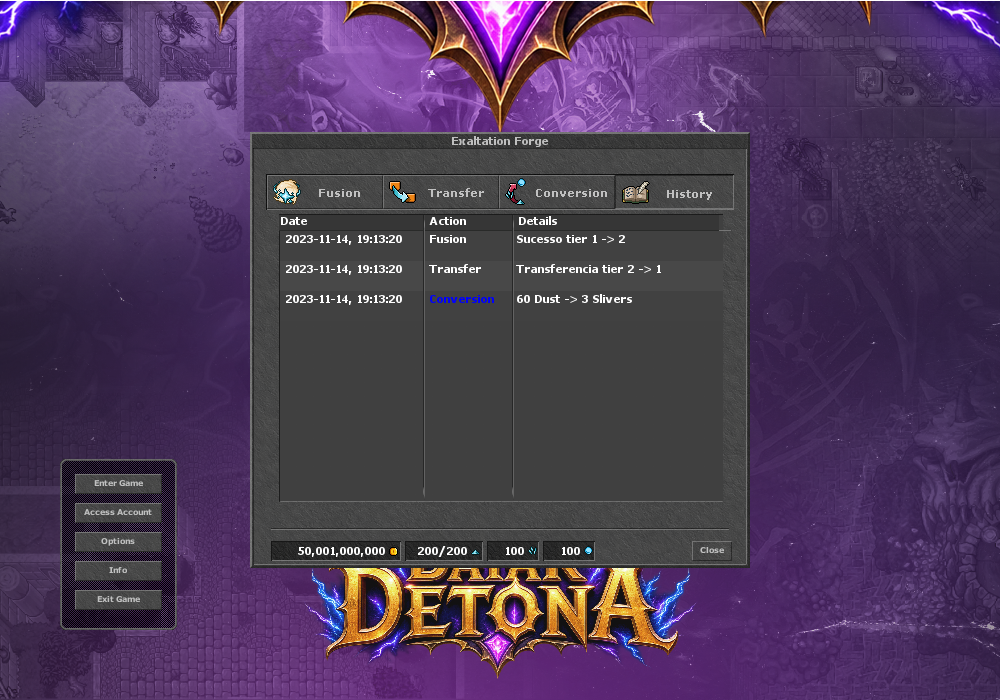Click the Enter Game button
This screenshot has width=1000, height=700.
118,483
